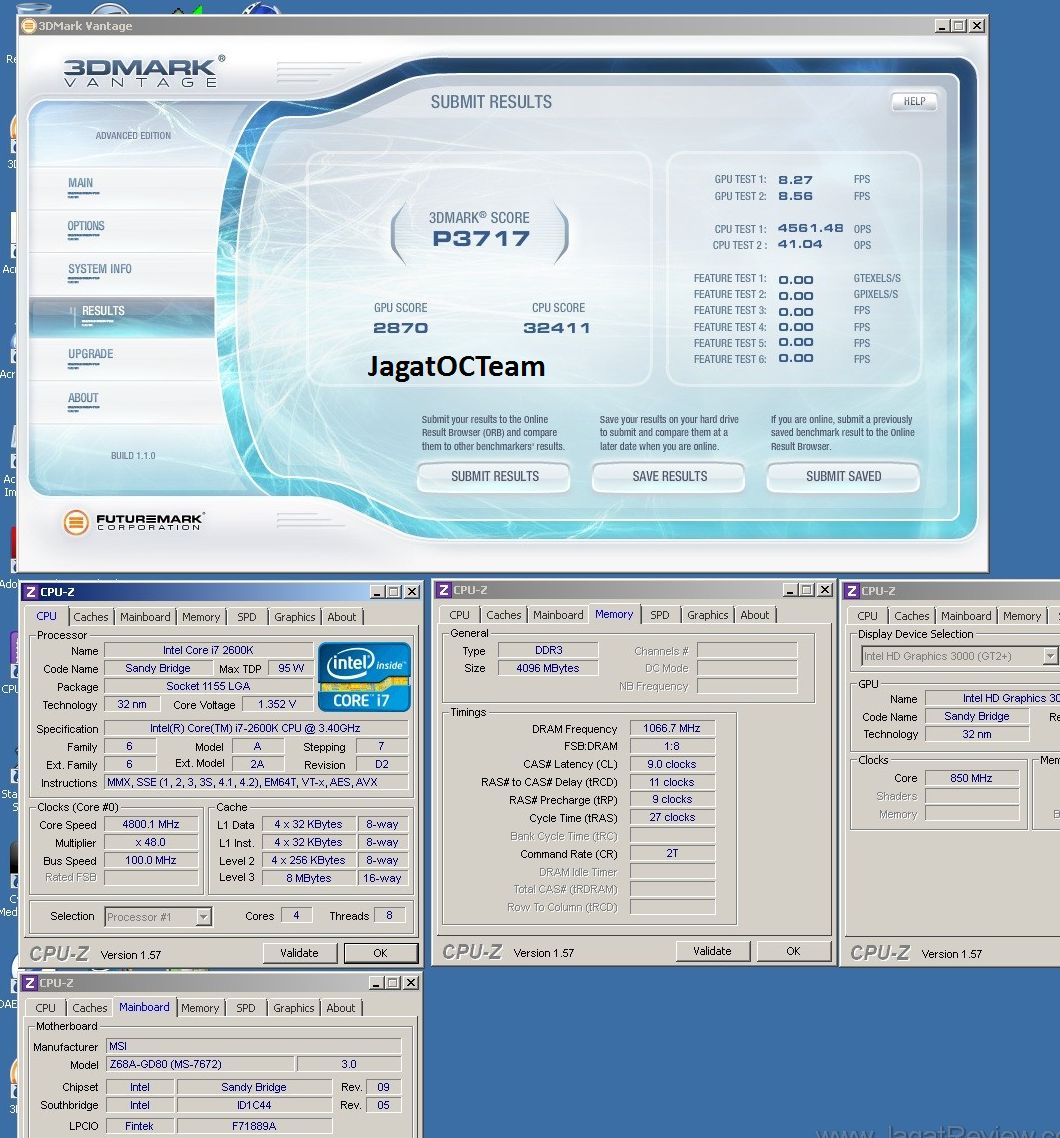This screenshot has width=1060, height=1138.
Task: Open the SYSTEM INFO section in 3DMark
Action: (x=100, y=269)
